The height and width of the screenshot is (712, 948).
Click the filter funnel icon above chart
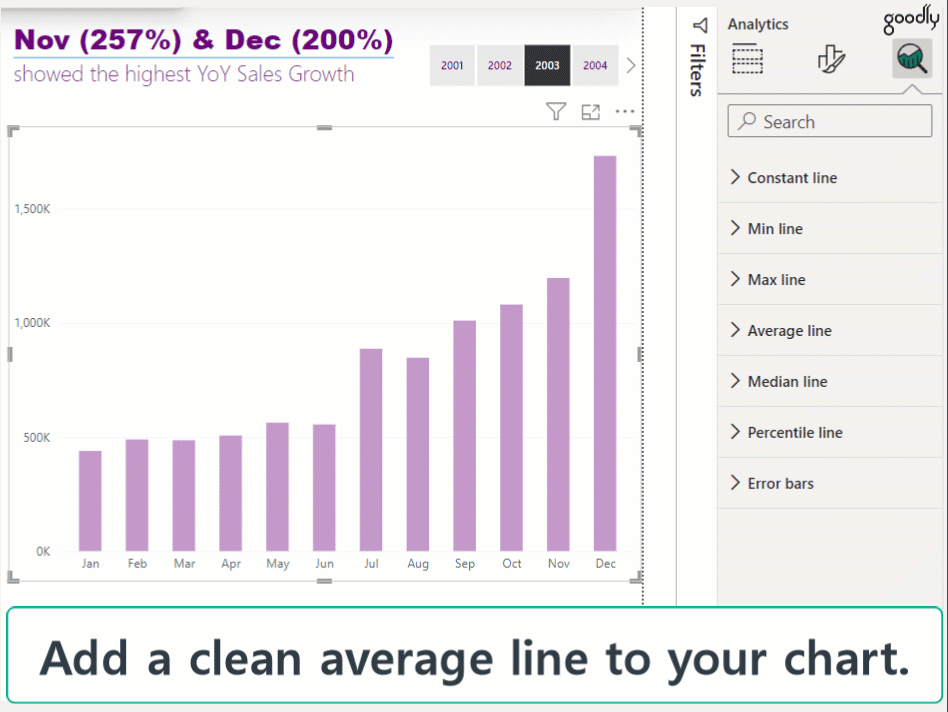557,112
